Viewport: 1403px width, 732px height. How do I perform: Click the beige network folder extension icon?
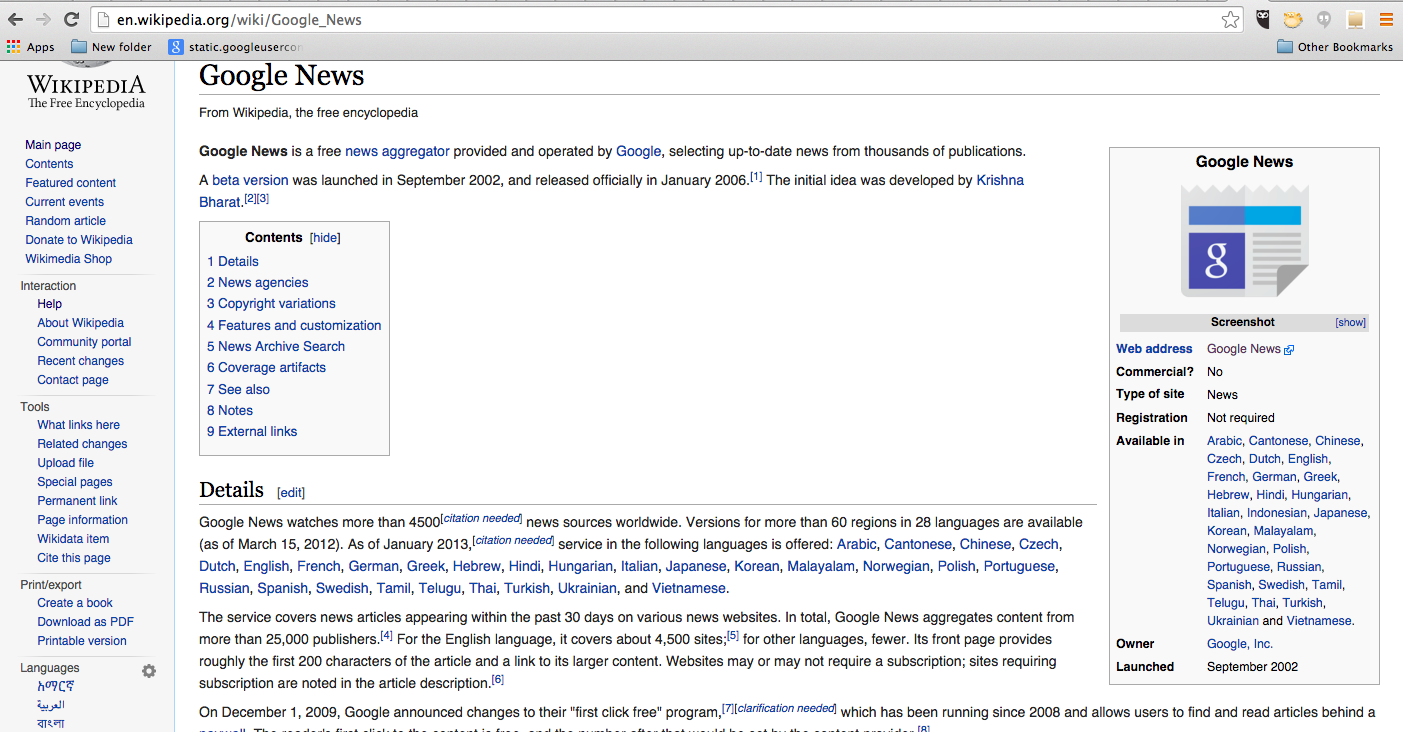point(1356,19)
